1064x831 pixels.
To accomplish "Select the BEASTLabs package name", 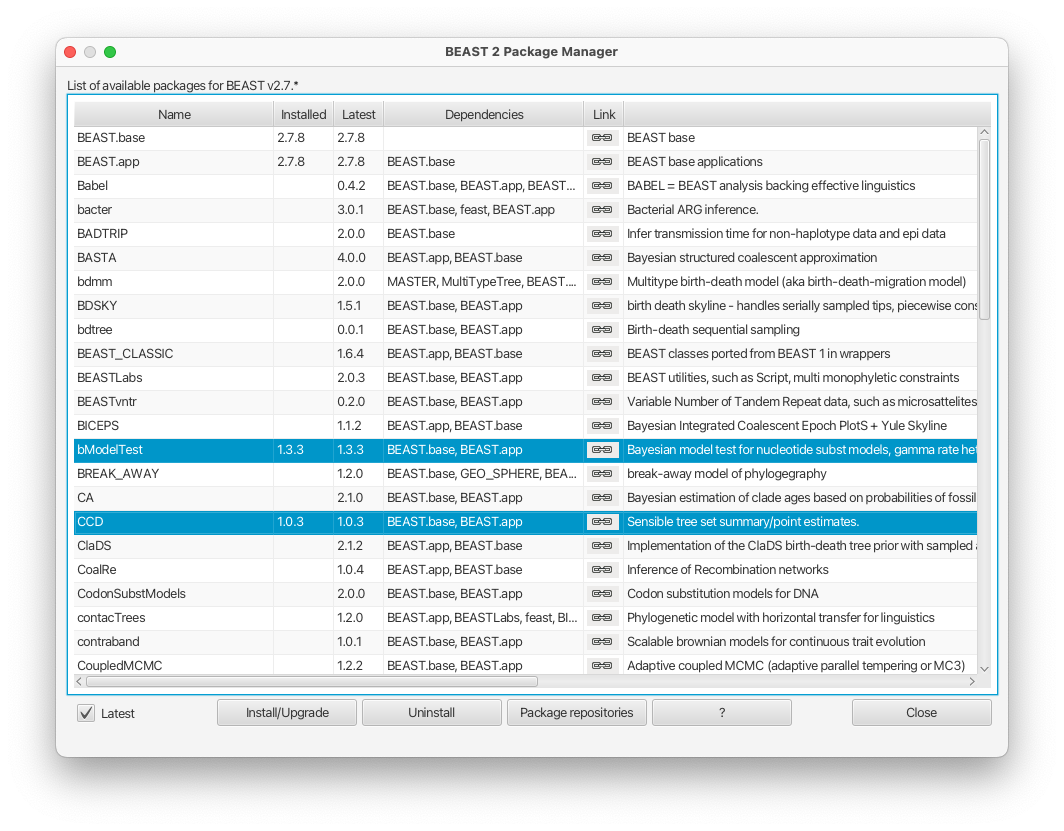I will tap(109, 378).
